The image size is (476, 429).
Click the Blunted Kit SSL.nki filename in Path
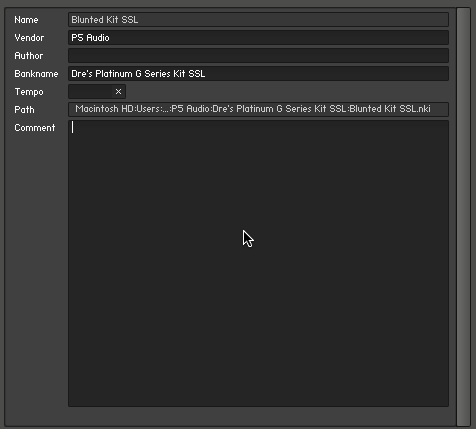click(390, 109)
